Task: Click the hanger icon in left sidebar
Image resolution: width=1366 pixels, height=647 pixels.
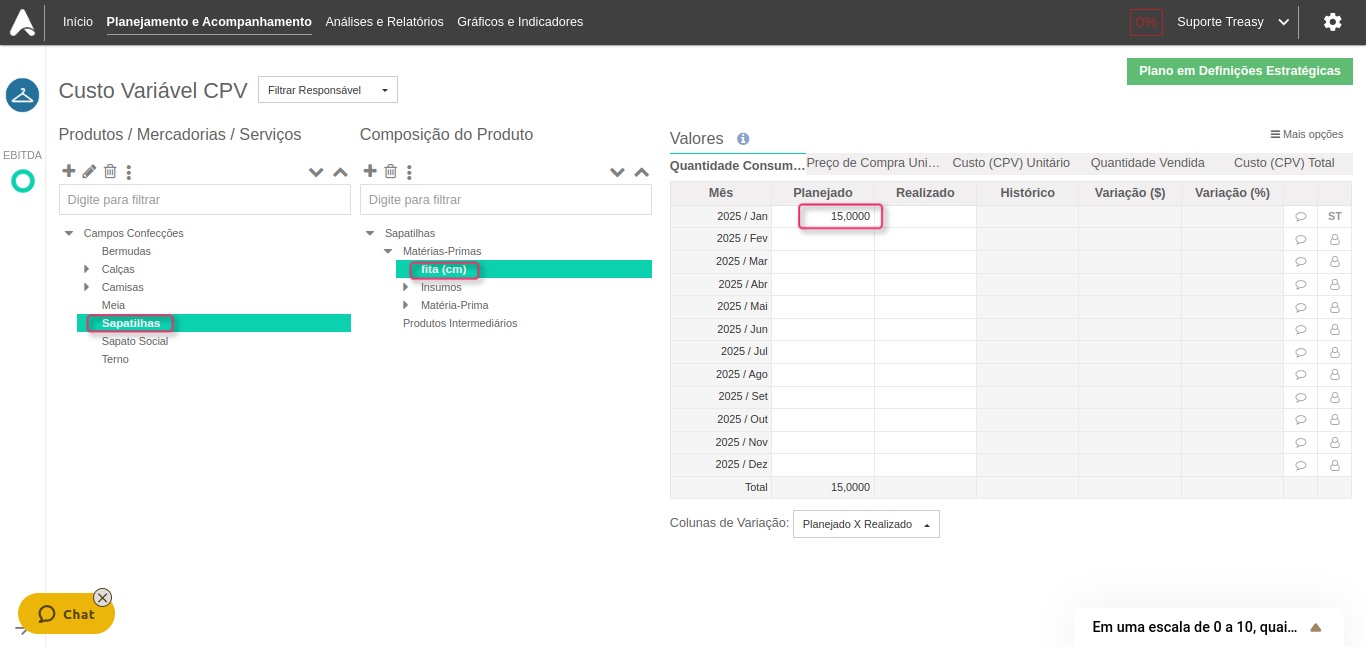Action: [22, 96]
